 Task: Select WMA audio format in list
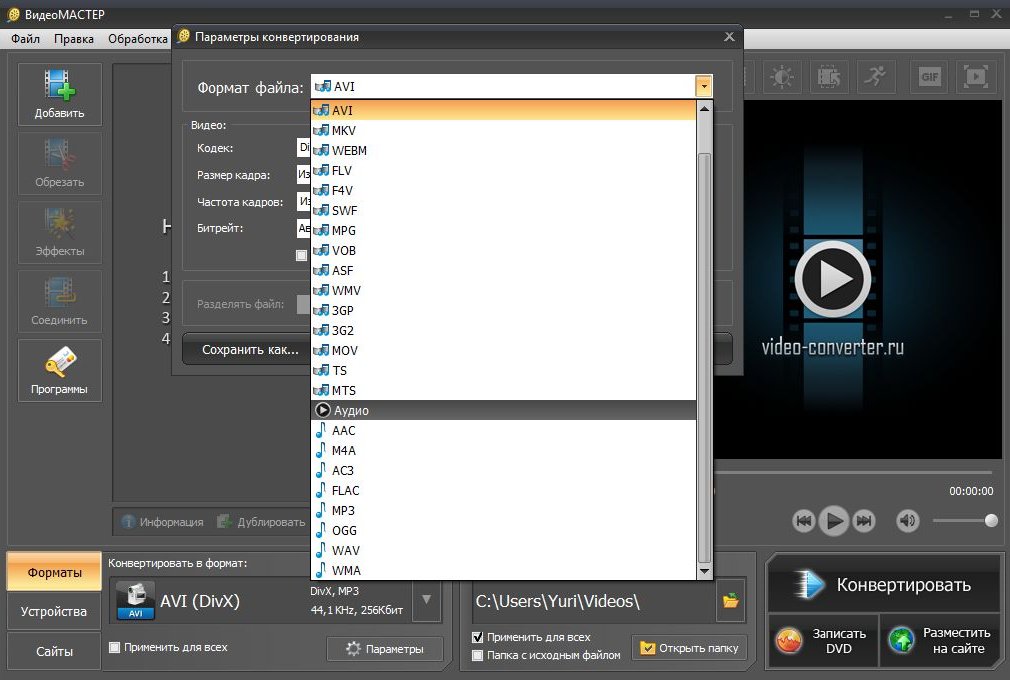(x=503, y=570)
